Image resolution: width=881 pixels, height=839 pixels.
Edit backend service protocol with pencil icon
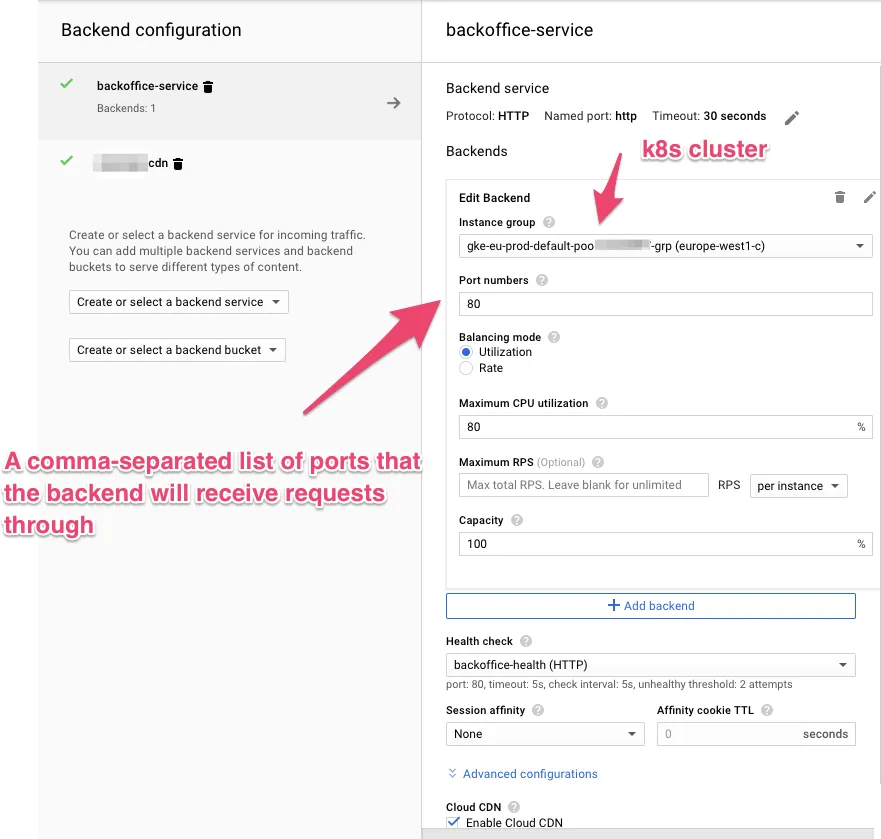(792, 118)
